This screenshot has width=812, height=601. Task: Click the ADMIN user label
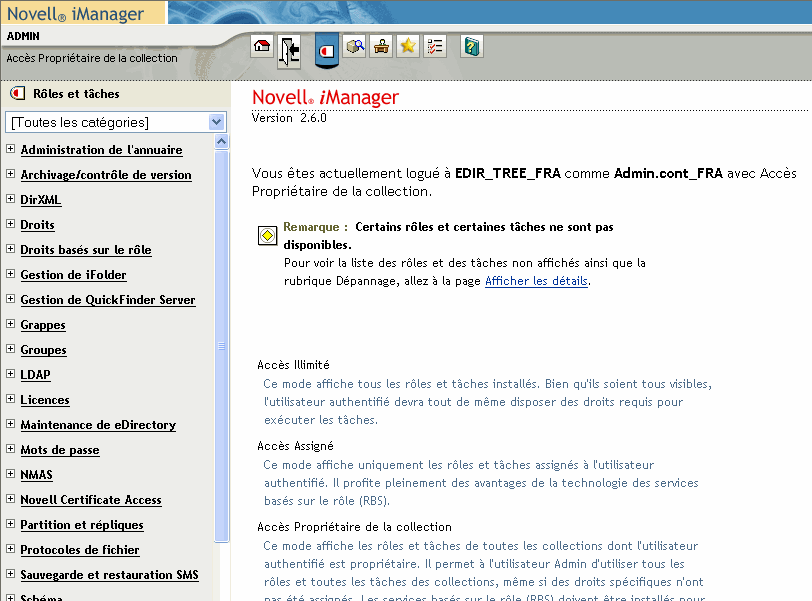[23, 36]
